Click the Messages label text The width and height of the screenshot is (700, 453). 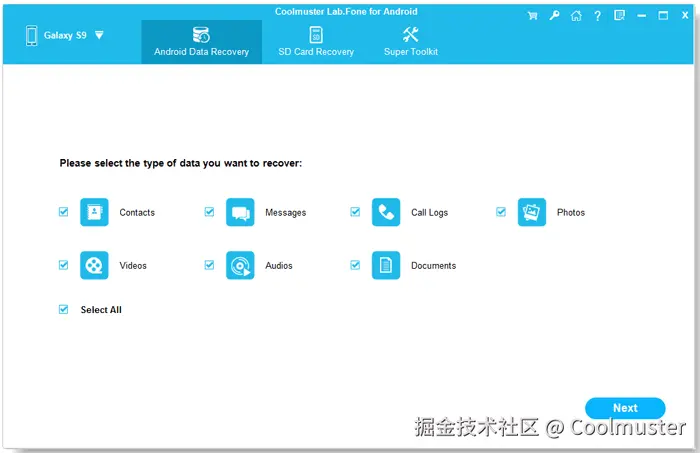(x=286, y=212)
